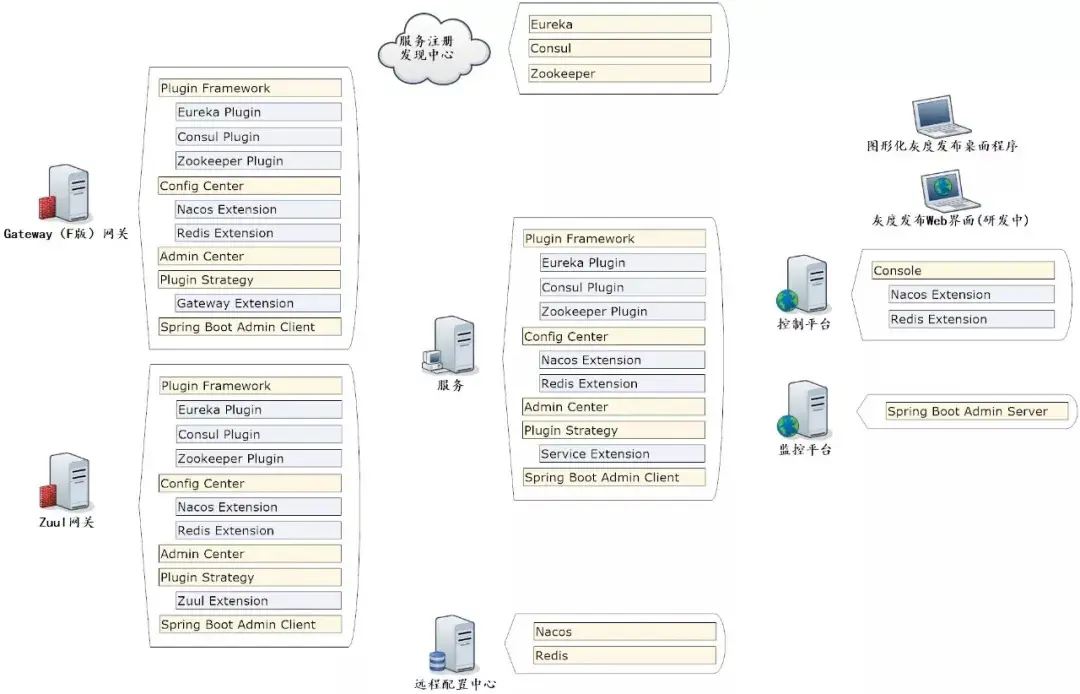
Task: Select the 控制平台 globe server icon
Action: [803, 284]
